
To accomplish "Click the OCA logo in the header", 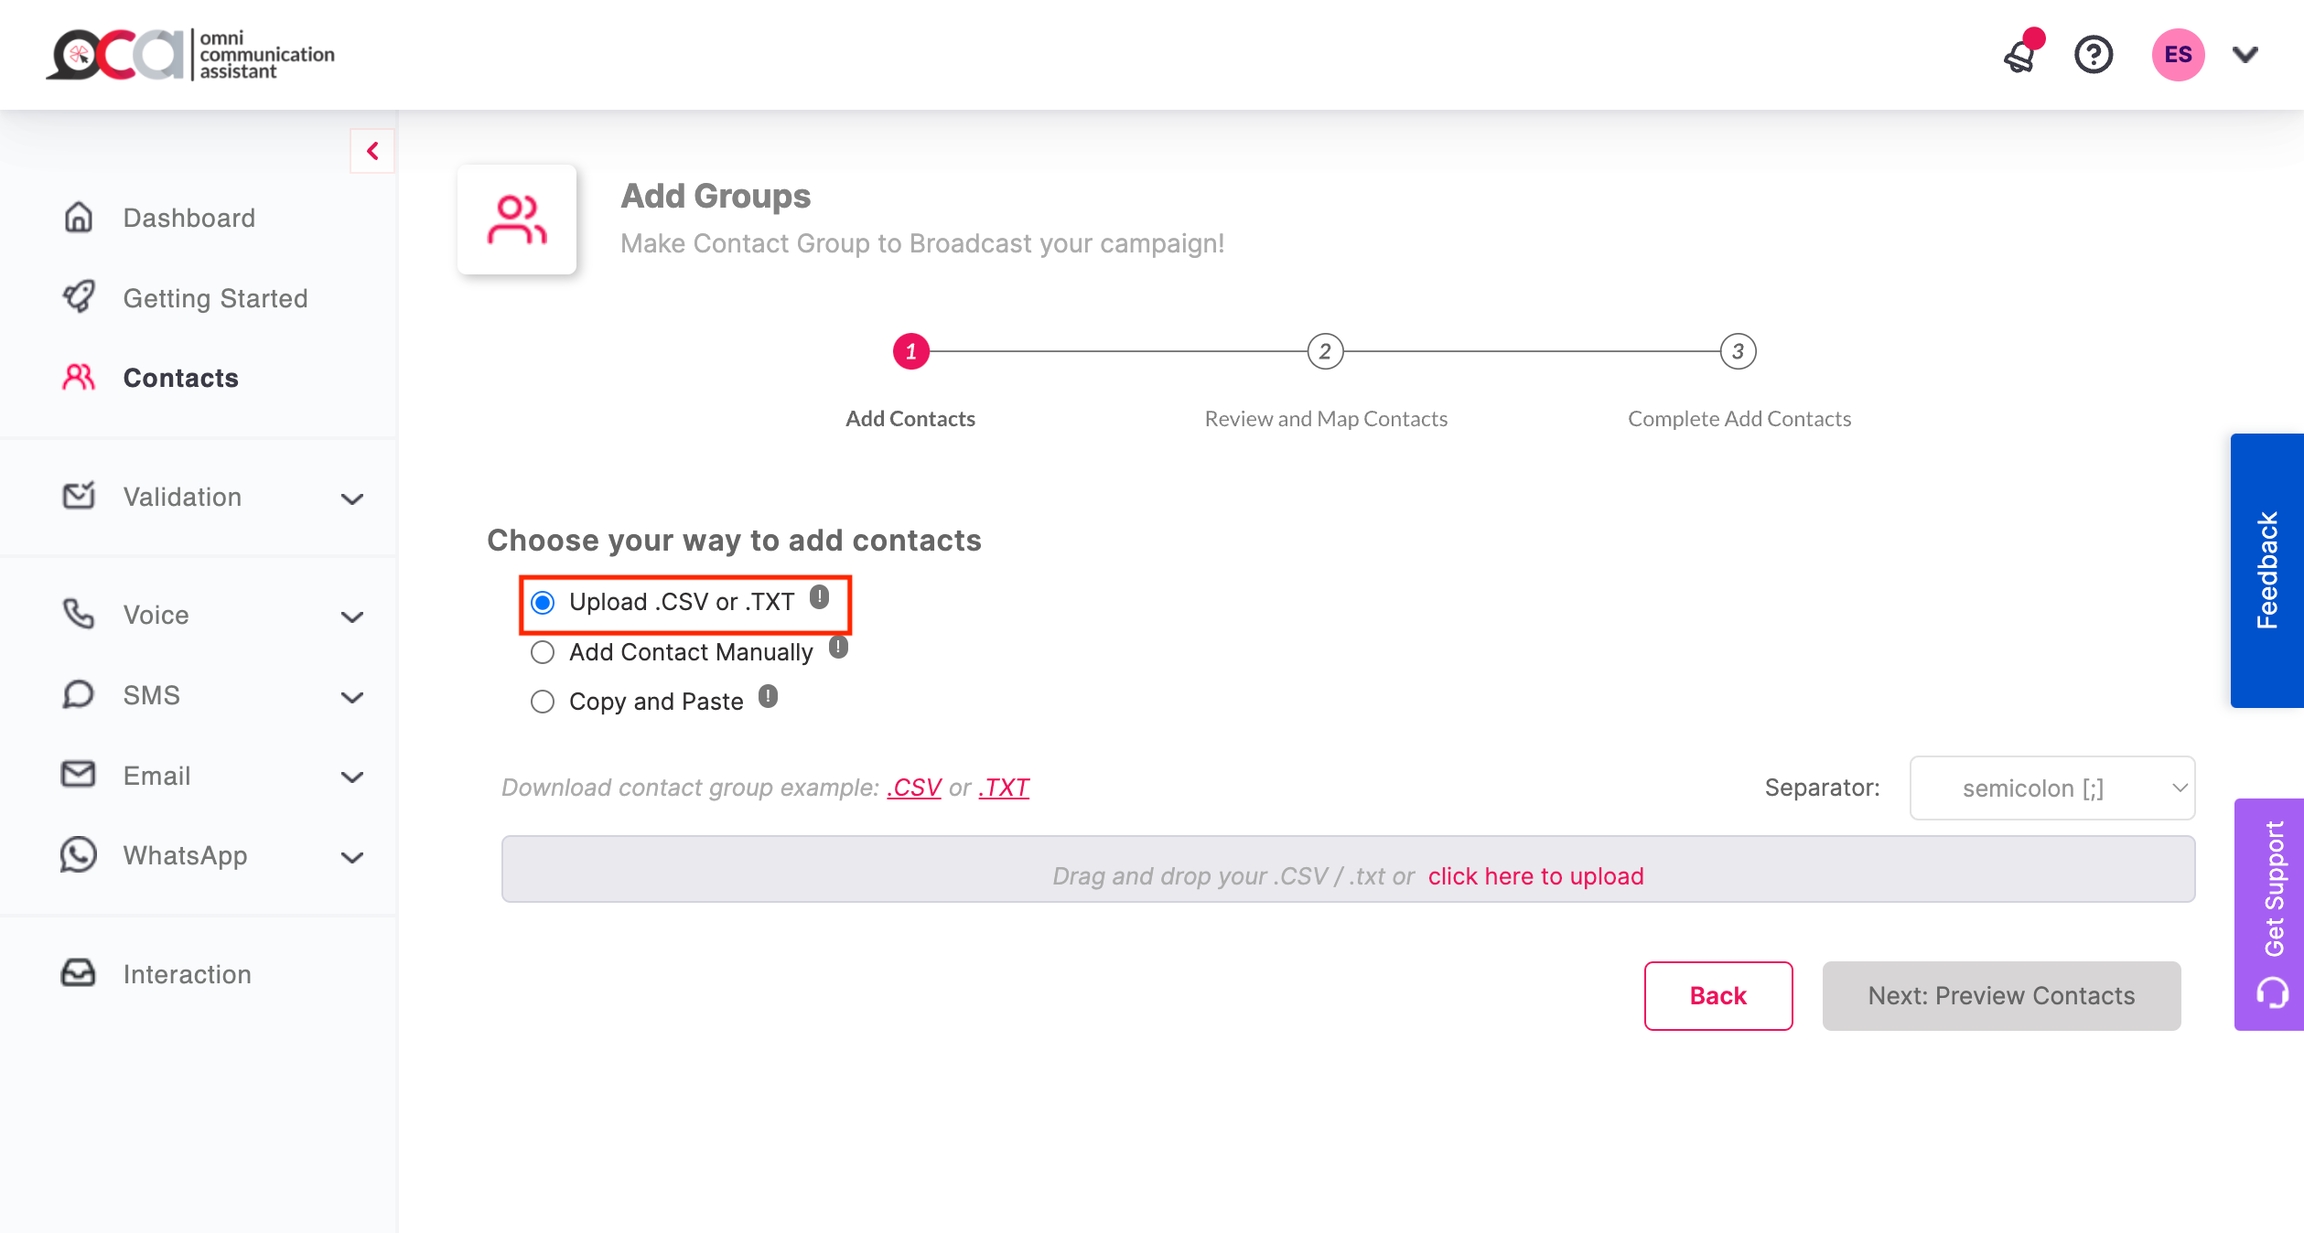I will click(190, 55).
